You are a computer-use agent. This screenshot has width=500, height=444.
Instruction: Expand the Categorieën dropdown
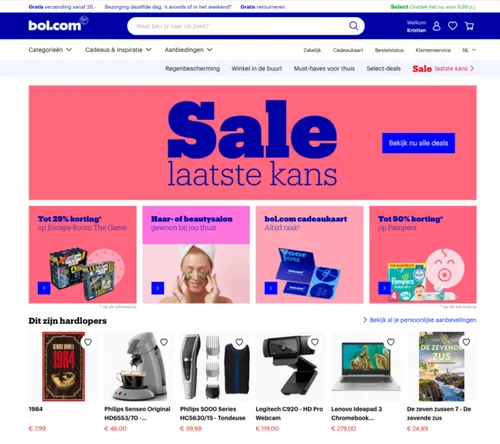[x=50, y=50]
